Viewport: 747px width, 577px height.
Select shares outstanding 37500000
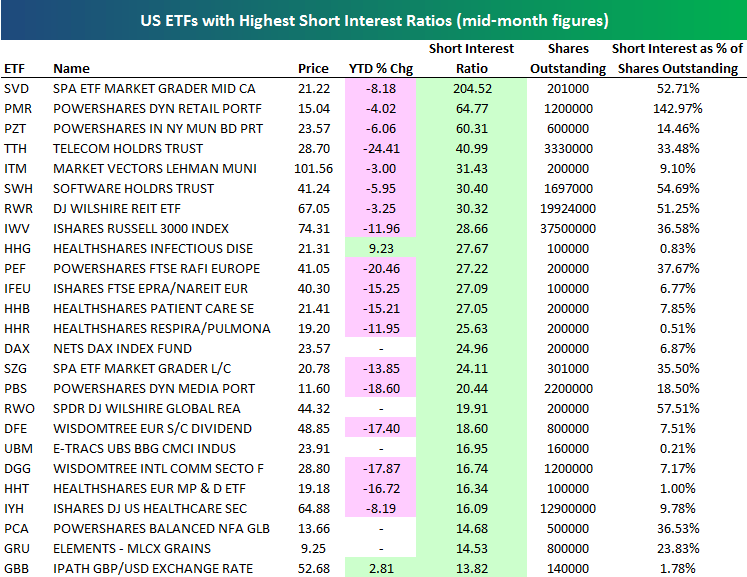568,229
